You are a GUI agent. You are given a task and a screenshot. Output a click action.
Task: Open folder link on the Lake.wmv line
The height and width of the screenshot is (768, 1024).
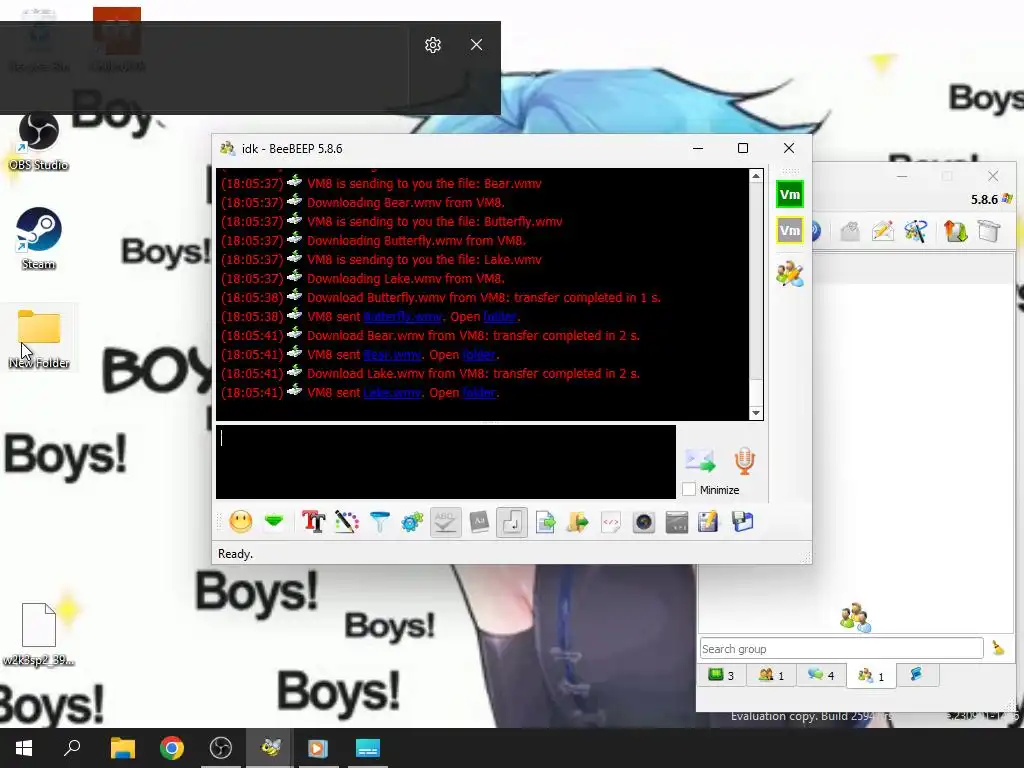point(479,392)
